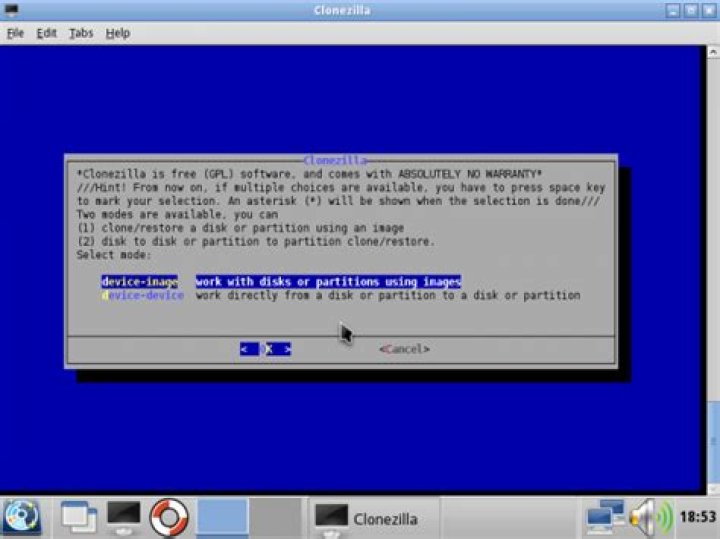The width and height of the screenshot is (720, 539).
Task: Select the device-image mode option
Action: point(140,281)
